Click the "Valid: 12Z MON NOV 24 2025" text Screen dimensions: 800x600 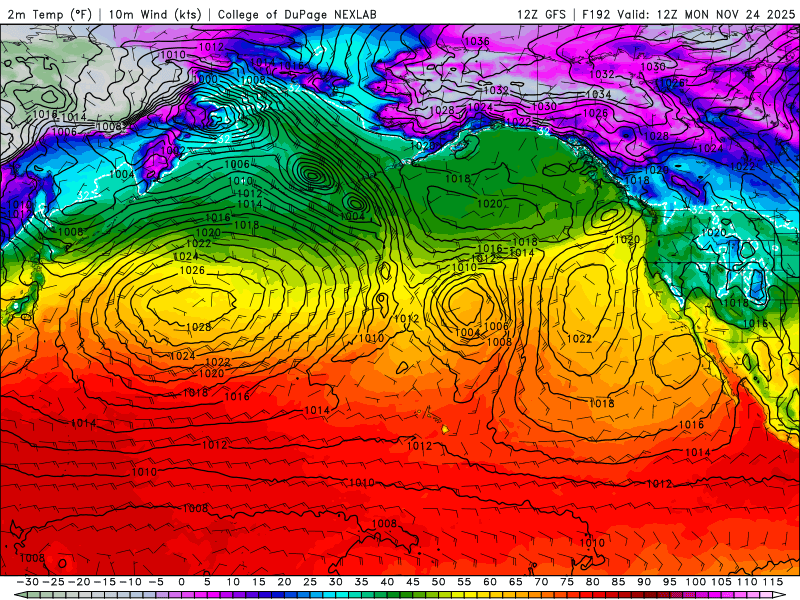click(706, 14)
